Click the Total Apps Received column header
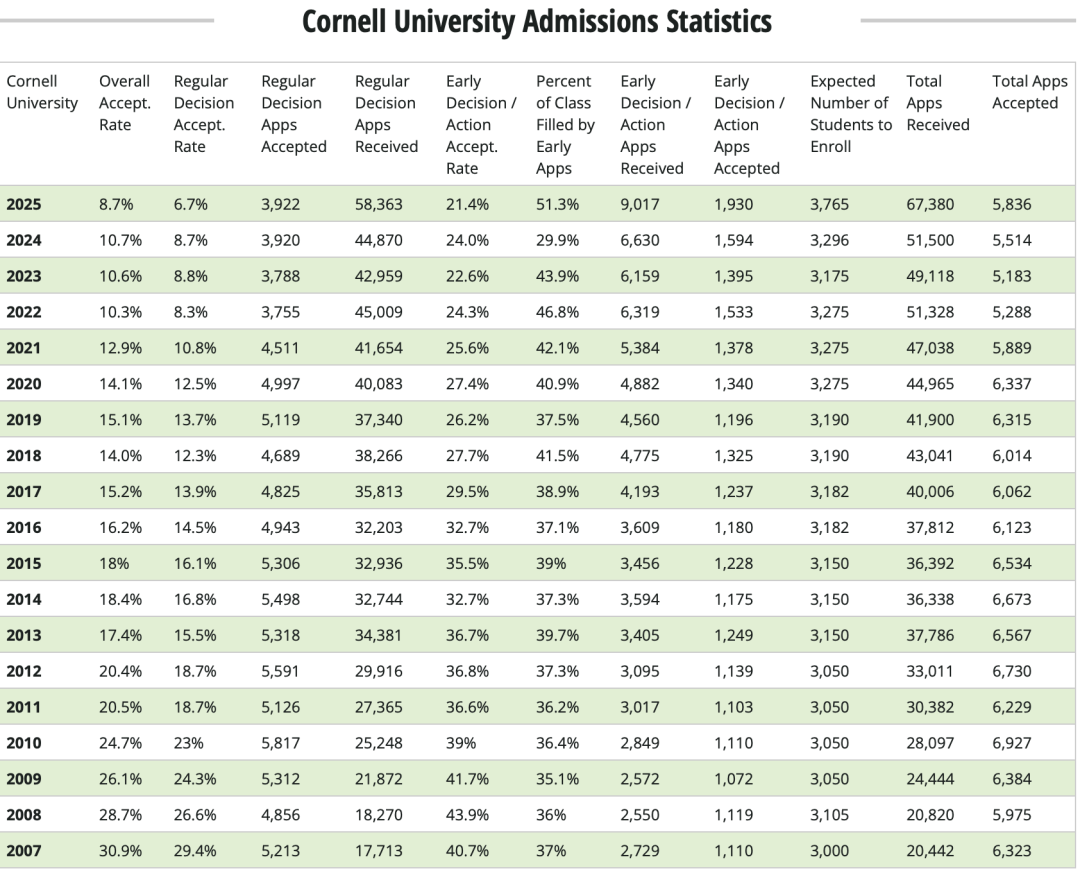The height and width of the screenshot is (871, 1080). coord(937,102)
